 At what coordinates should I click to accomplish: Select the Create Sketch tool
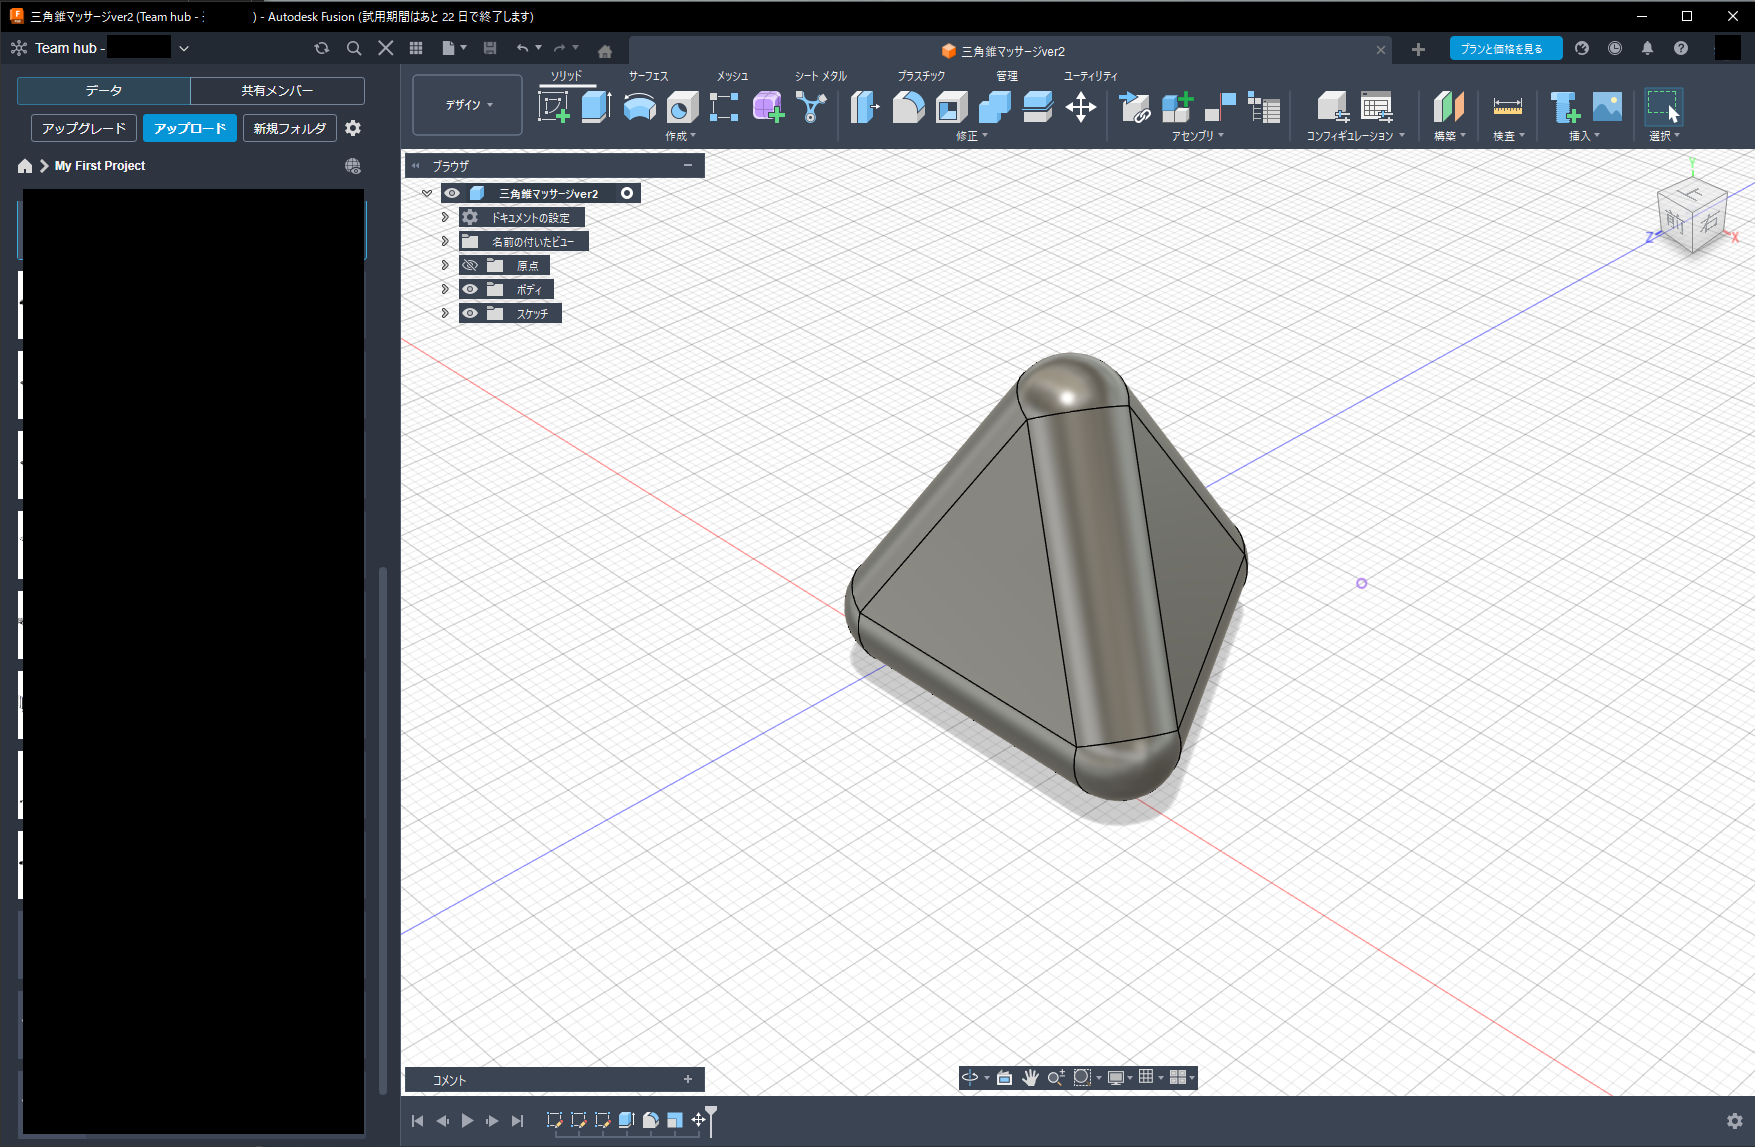pyautogui.click(x=553, y=107)
